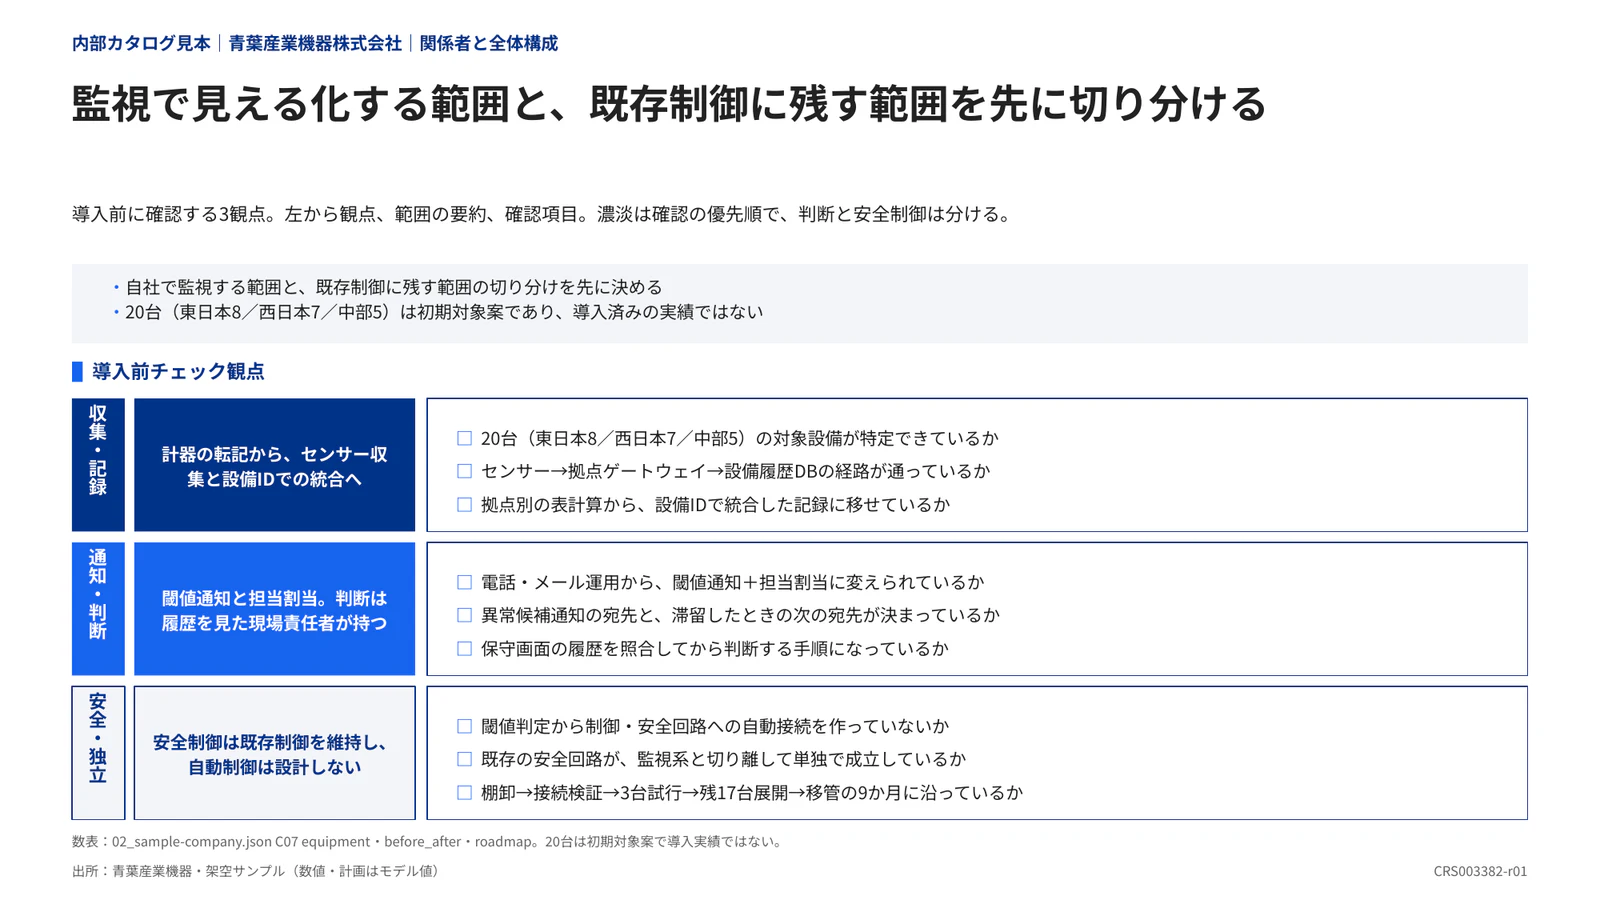
Task: Select the 安全・独立 vertical label
Action: pyautogui.click(x=98, y=753)
